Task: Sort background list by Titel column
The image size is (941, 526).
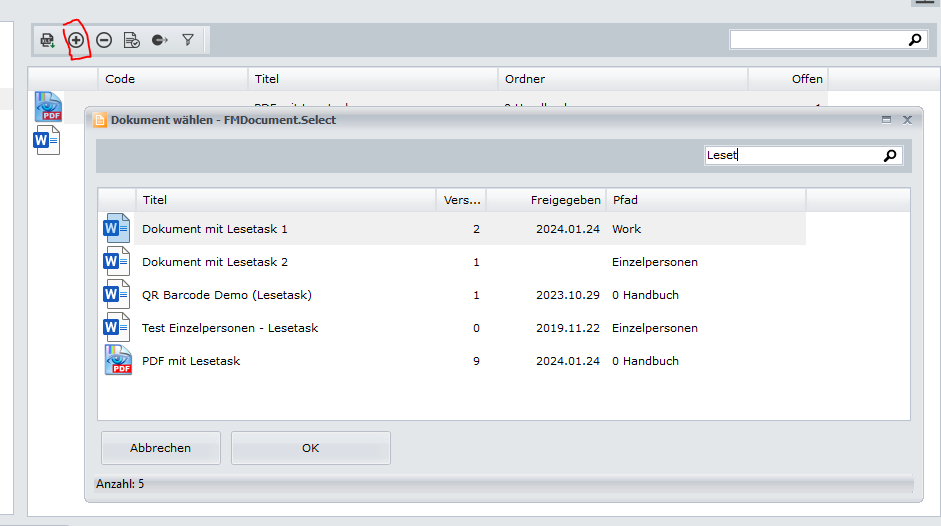Action: 373,79
